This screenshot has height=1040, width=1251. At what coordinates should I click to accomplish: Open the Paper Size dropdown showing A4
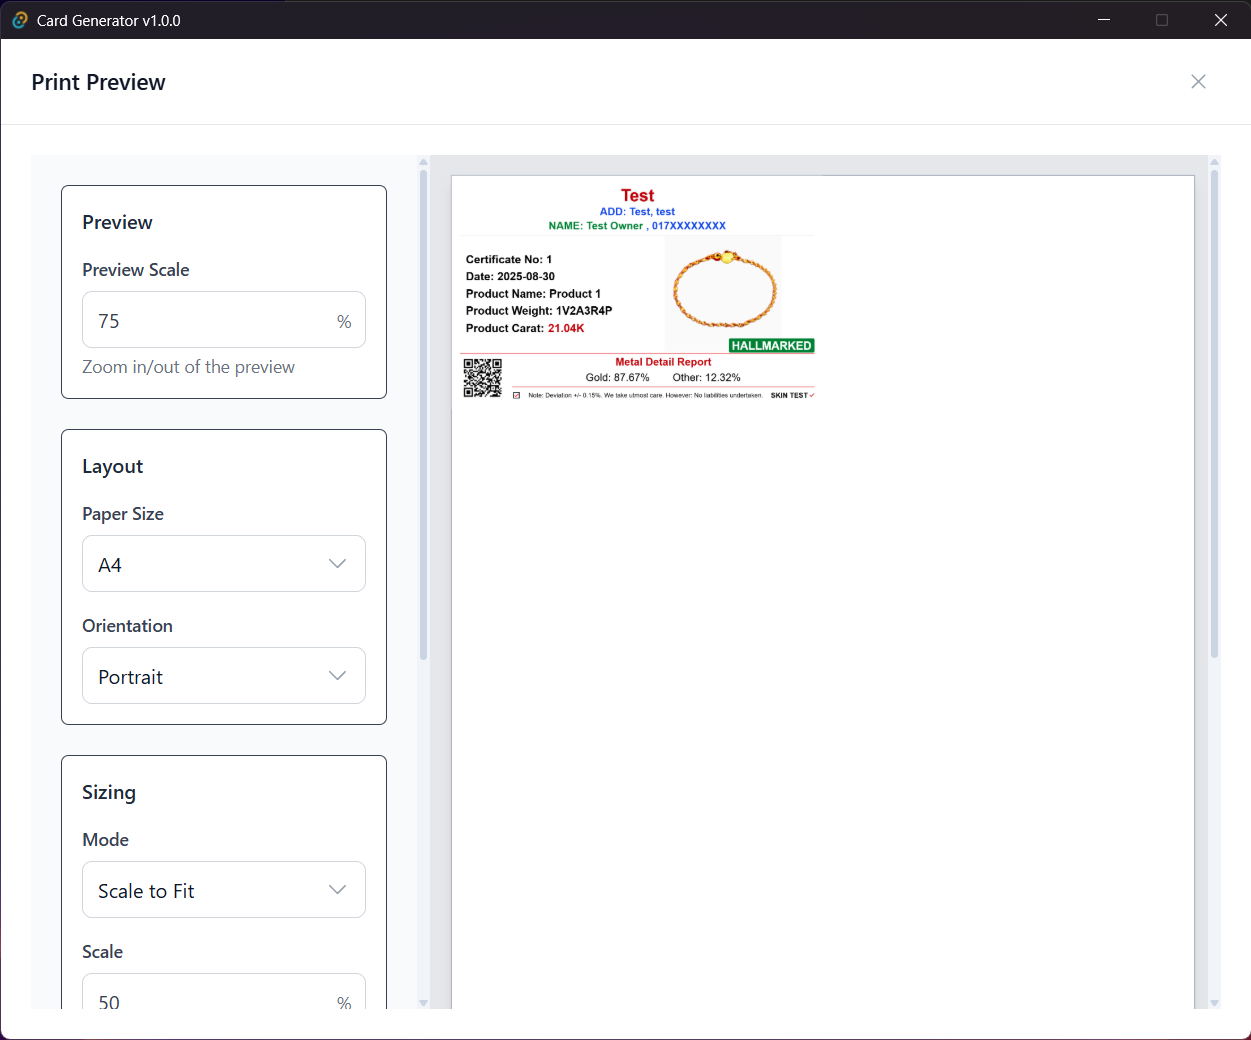point(223,564)
